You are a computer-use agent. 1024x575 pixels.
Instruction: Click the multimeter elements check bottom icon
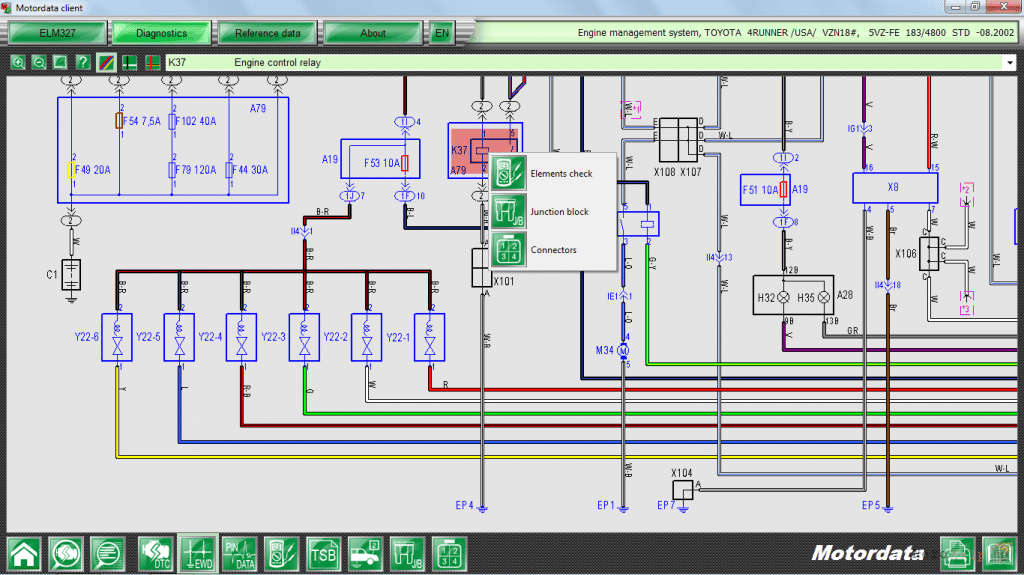[281, 554]
